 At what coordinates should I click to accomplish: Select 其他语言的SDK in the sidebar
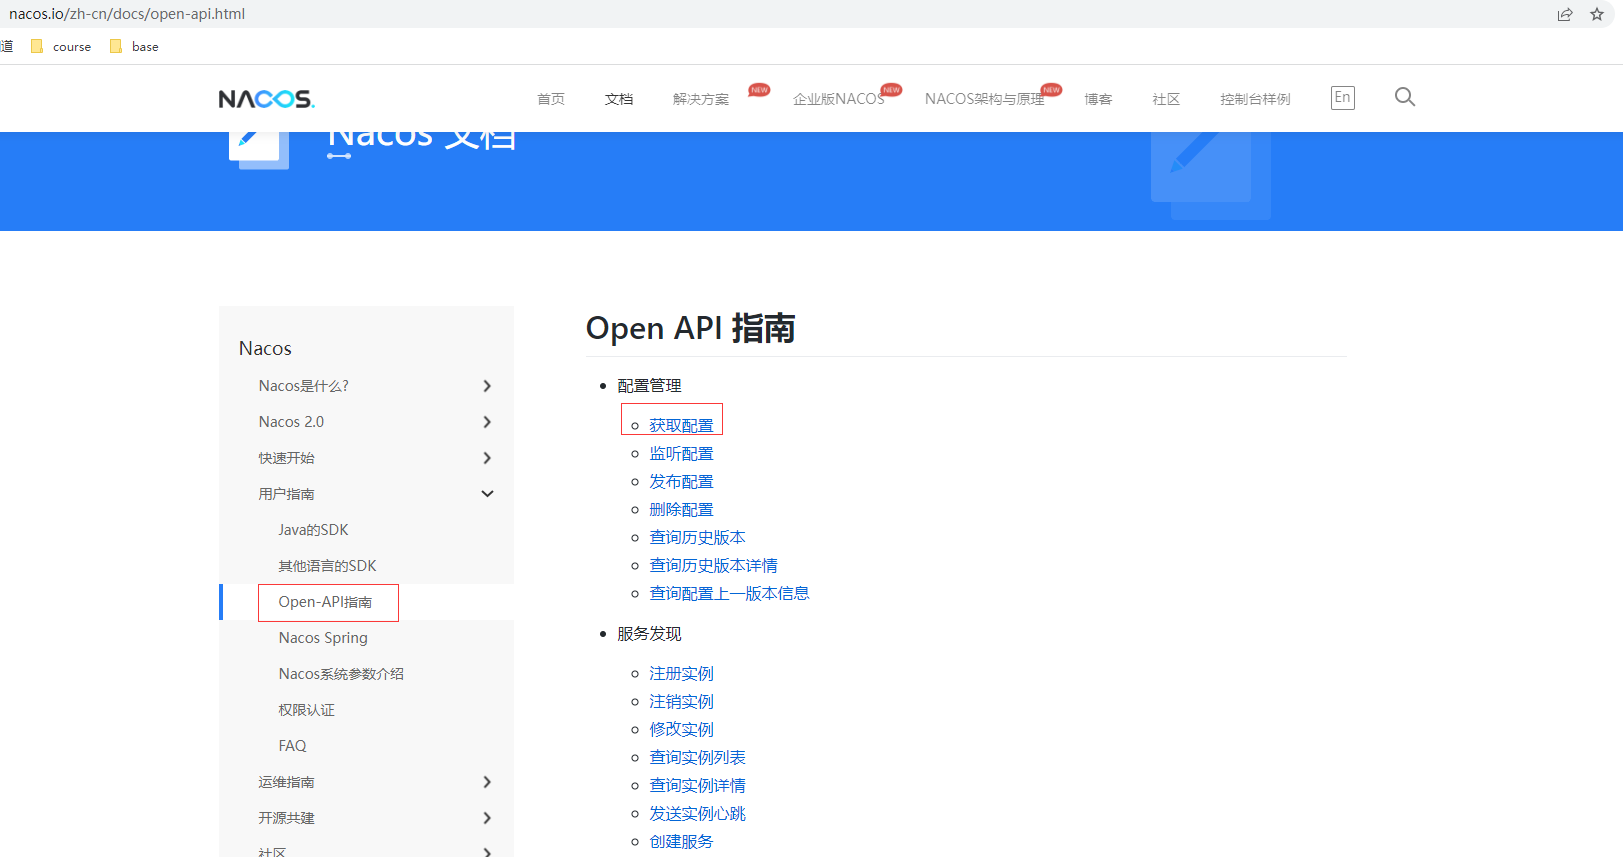pos(328,566)
